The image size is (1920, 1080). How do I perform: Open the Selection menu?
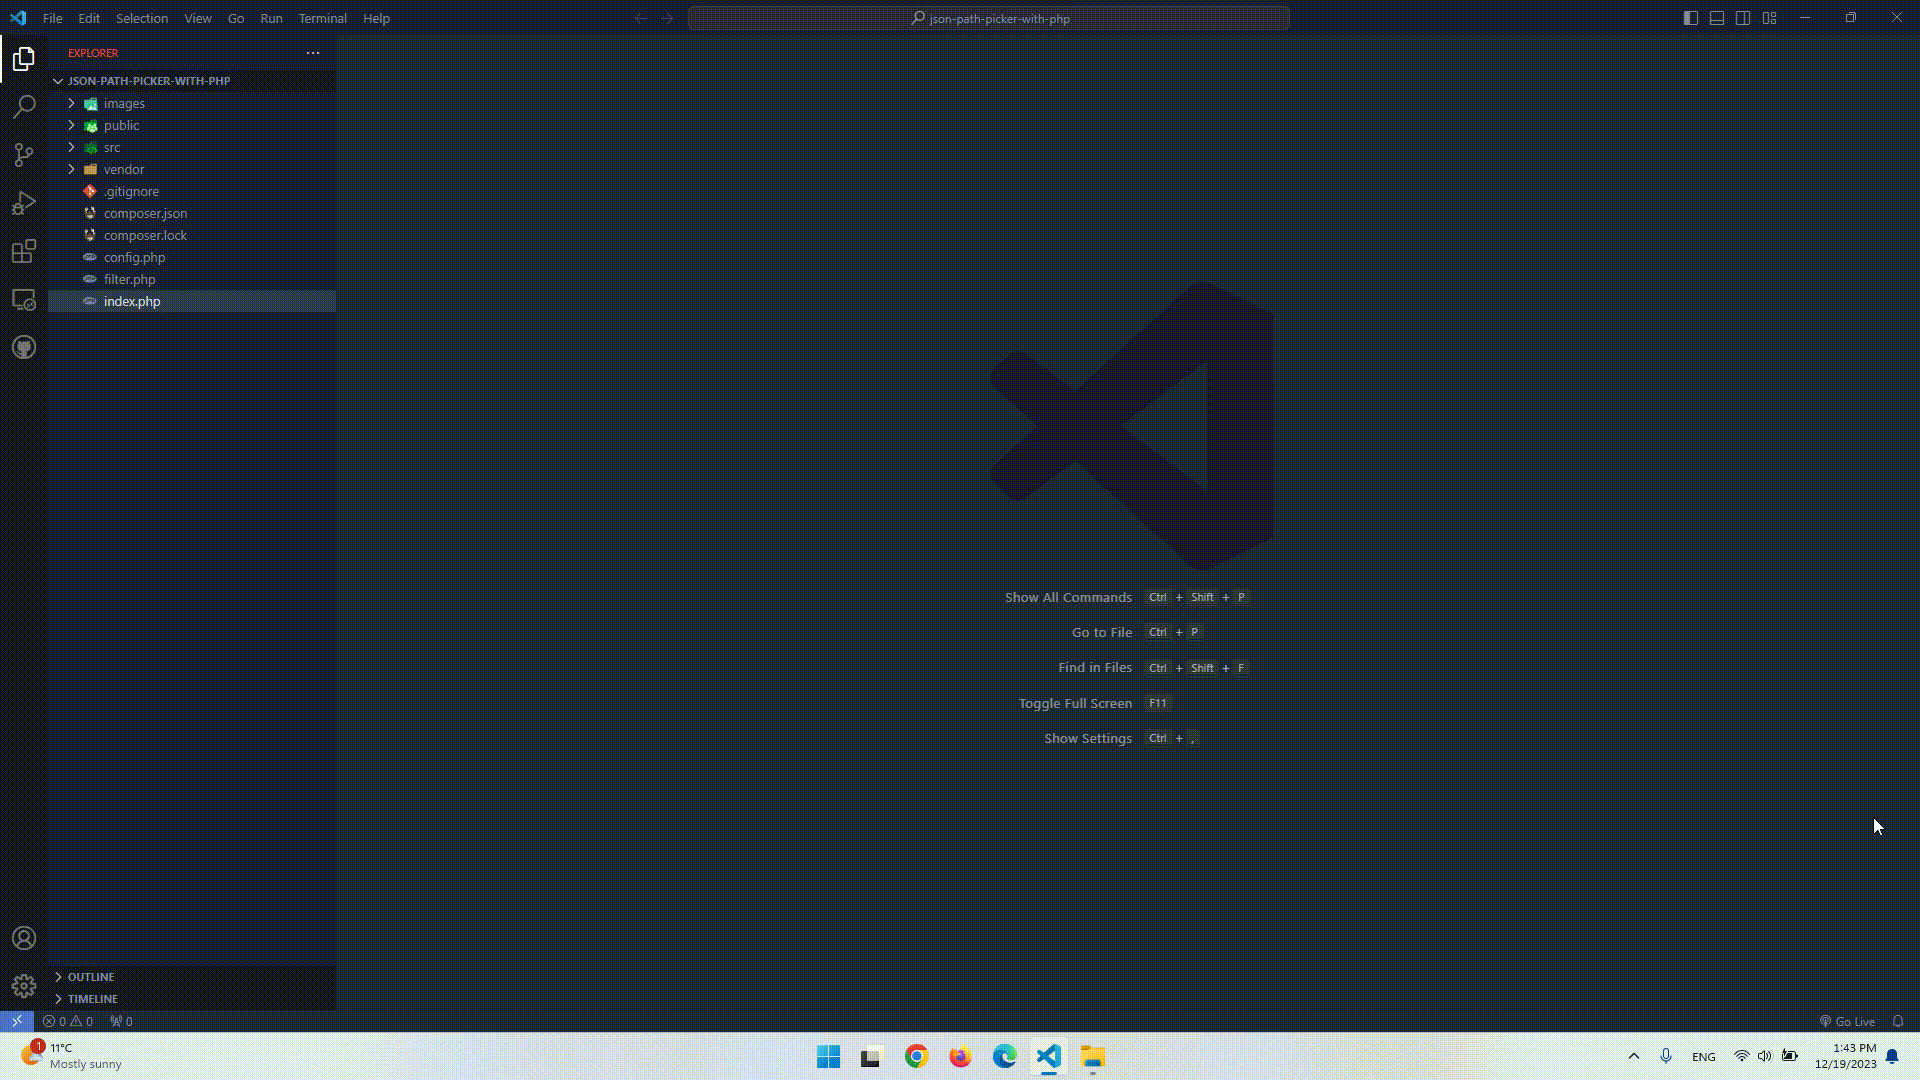(x=142, y=18)
